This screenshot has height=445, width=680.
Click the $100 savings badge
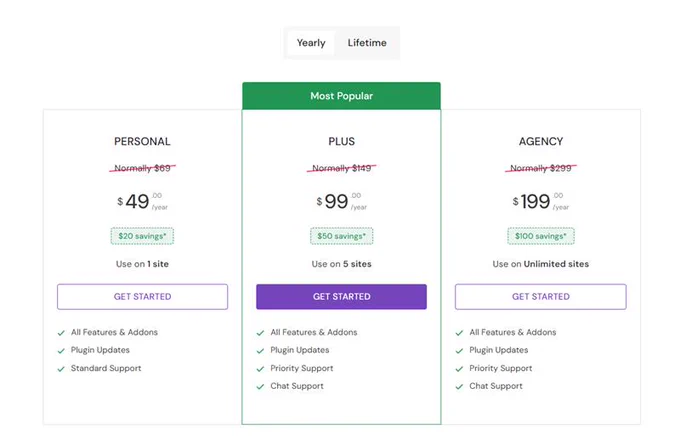[x=541, y=236]
